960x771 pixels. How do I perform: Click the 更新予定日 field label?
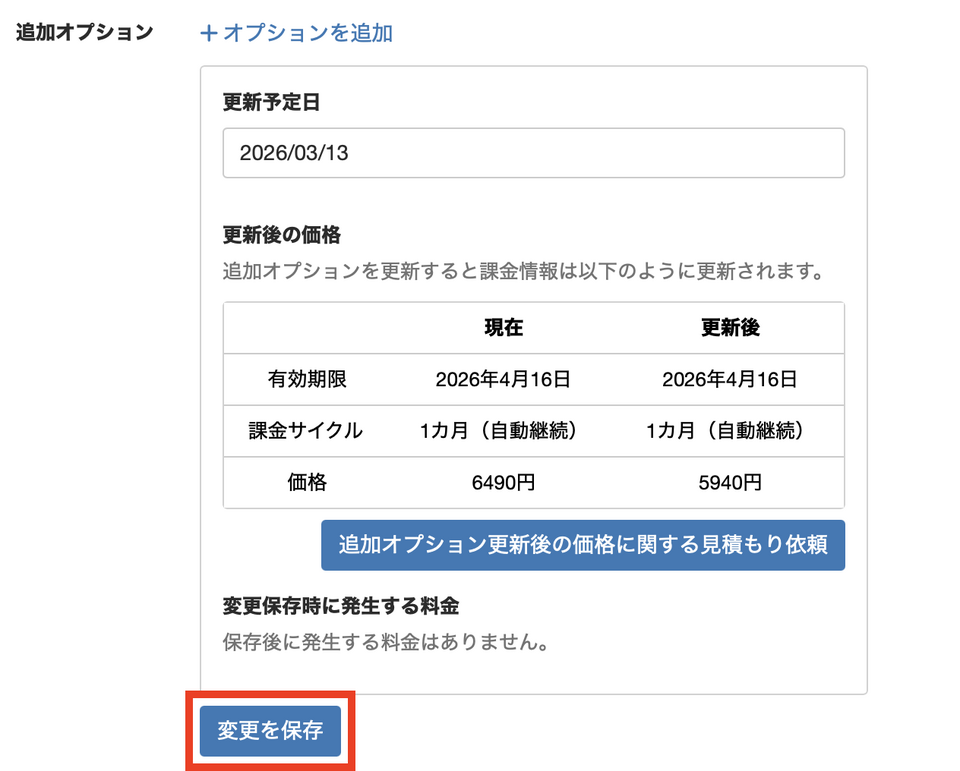pos(271,101)
